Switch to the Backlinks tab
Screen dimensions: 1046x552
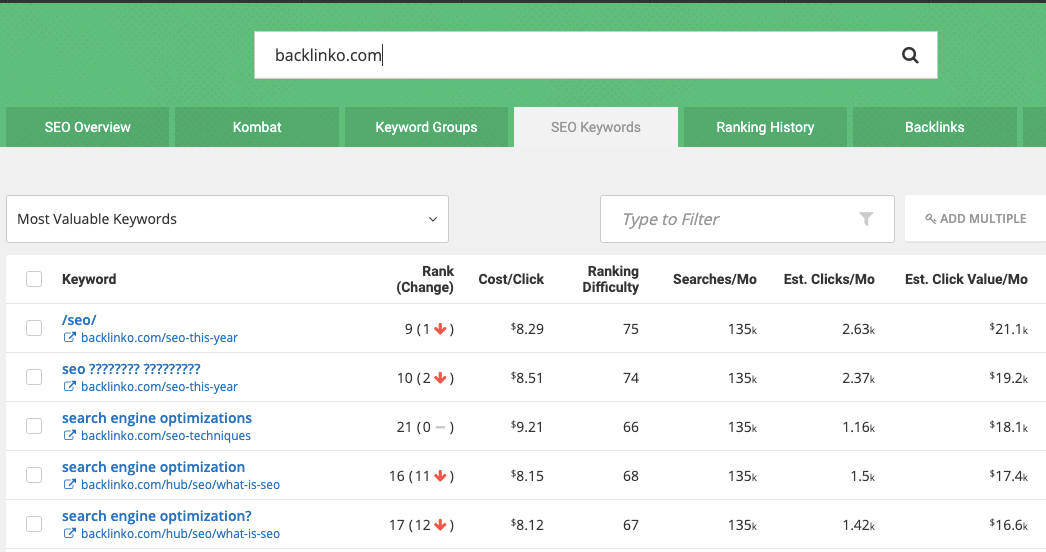tap(935, 127)
